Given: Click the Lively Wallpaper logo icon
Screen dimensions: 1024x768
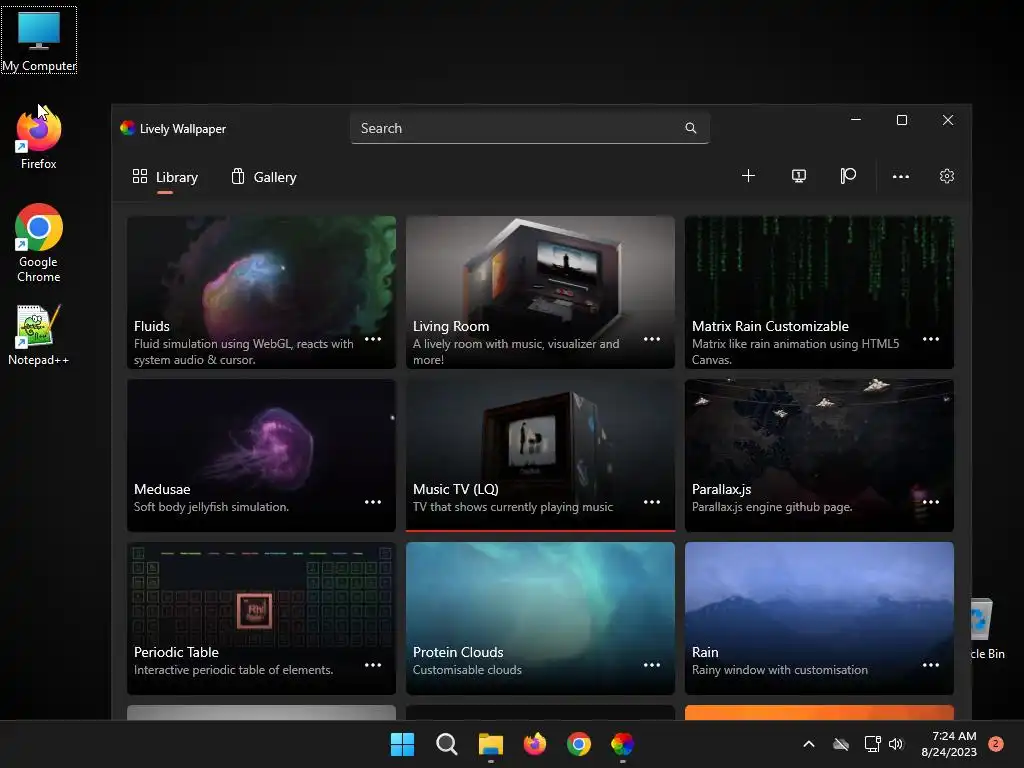Looking at the screenshot, I should tap(127, 128).
